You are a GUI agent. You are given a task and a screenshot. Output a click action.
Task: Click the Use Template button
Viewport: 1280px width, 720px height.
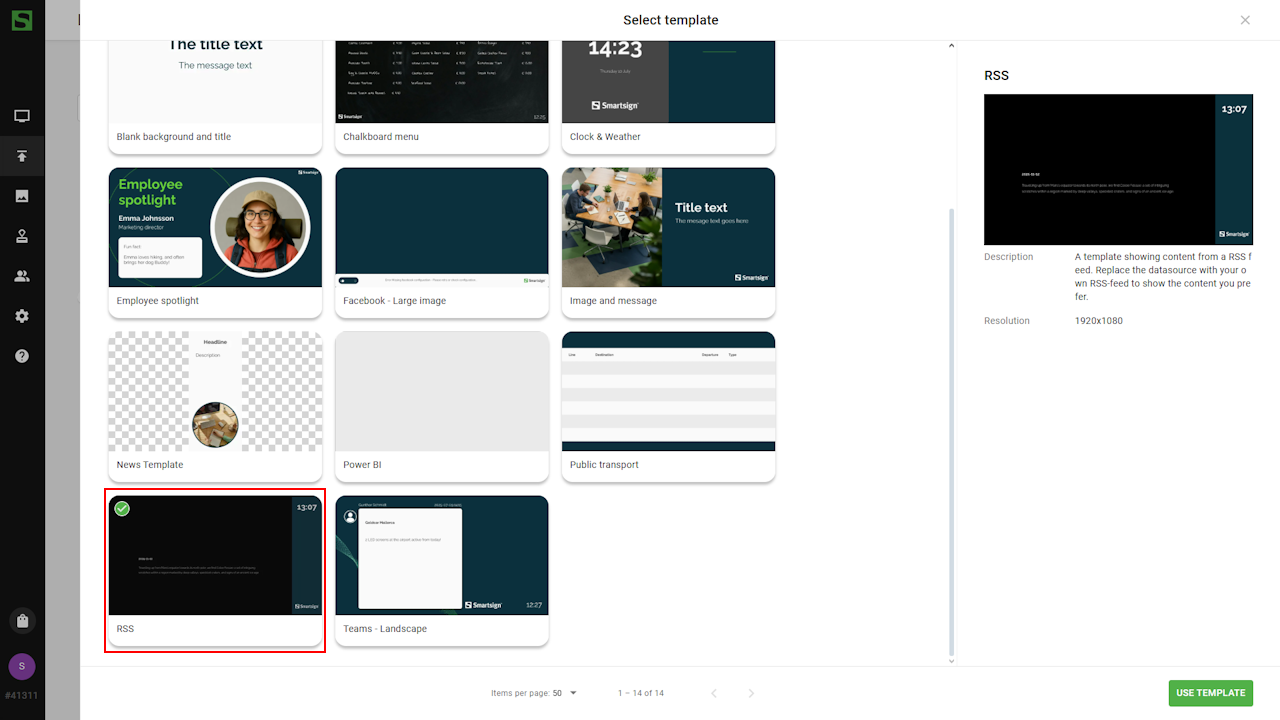[1210, 693]
